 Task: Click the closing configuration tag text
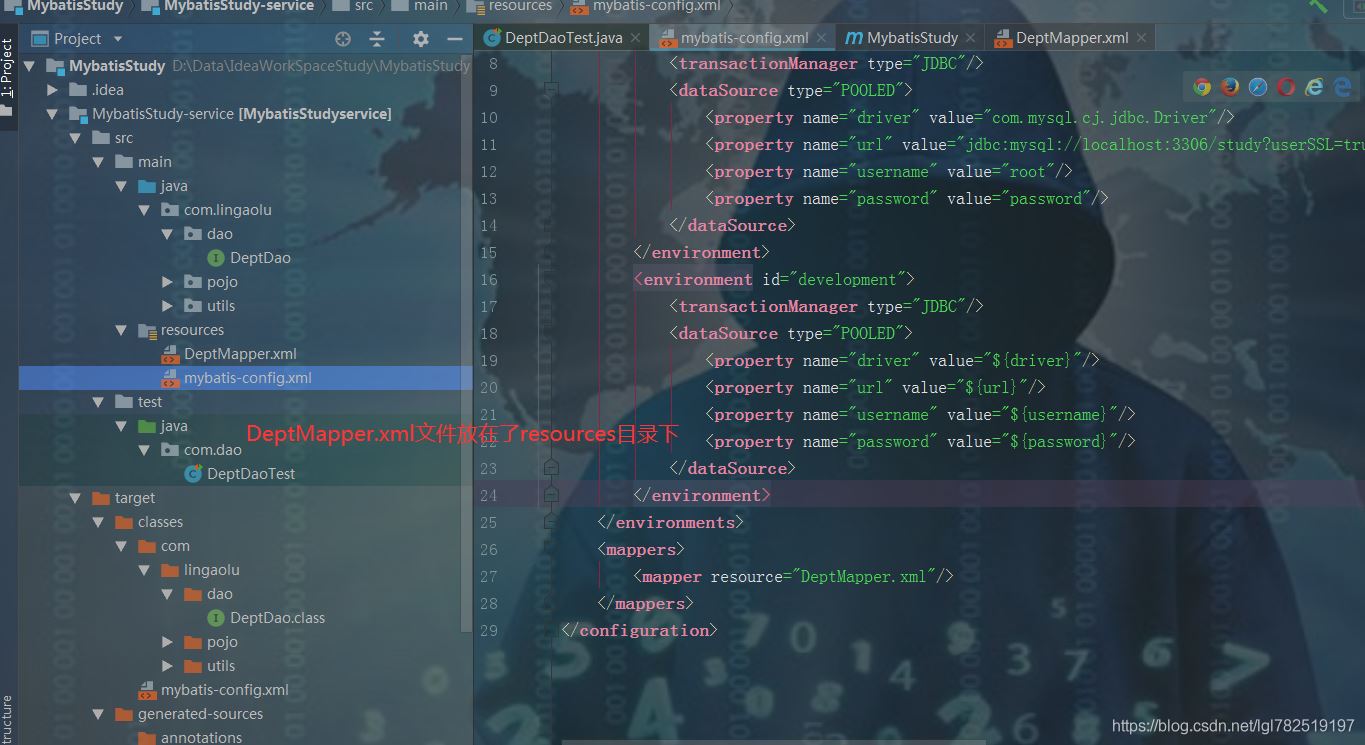click(x=639, y=631)
